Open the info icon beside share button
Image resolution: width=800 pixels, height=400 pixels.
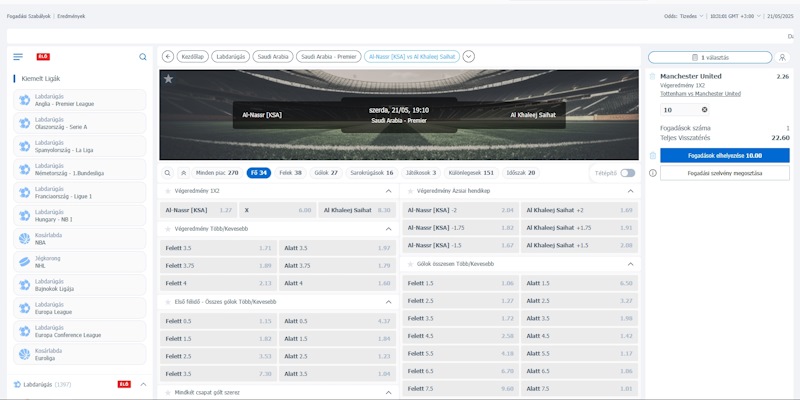653,173
